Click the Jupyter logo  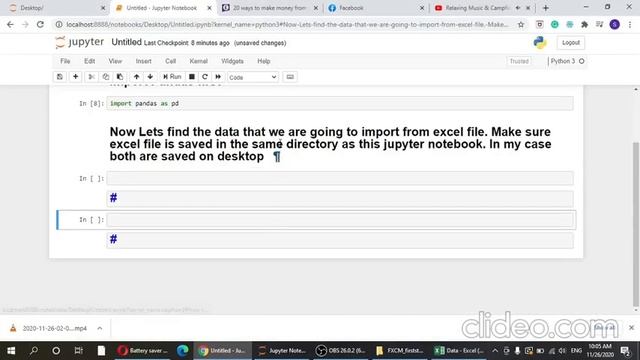pyautogui.click(x=80, y=42)
